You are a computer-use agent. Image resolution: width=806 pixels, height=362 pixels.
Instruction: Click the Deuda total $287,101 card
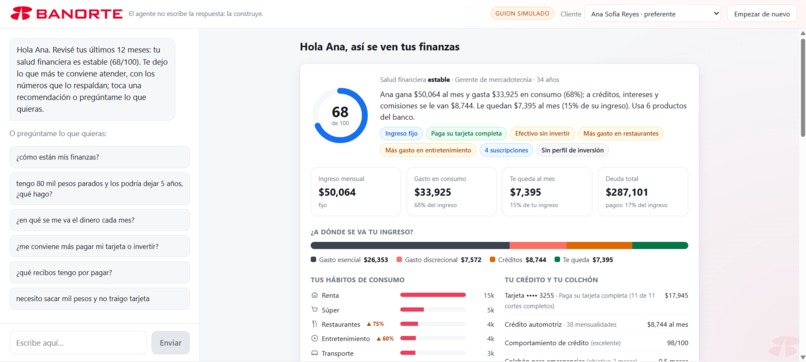pyautogui.click(x=643, y=192)
